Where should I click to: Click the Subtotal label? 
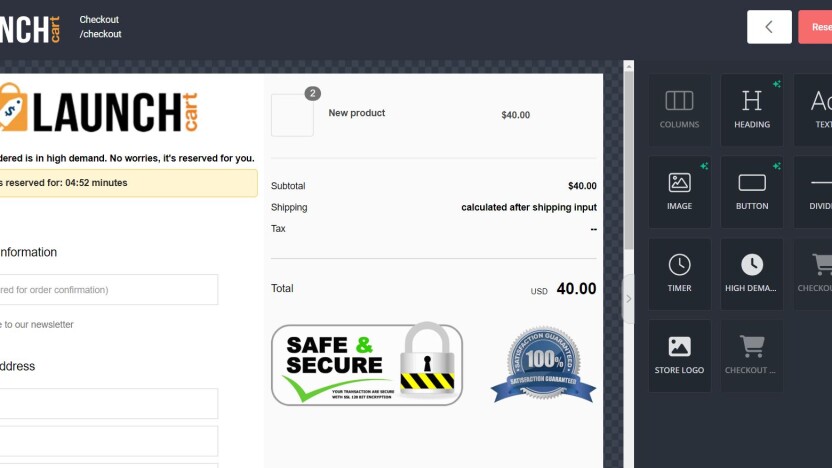point(288,186)
